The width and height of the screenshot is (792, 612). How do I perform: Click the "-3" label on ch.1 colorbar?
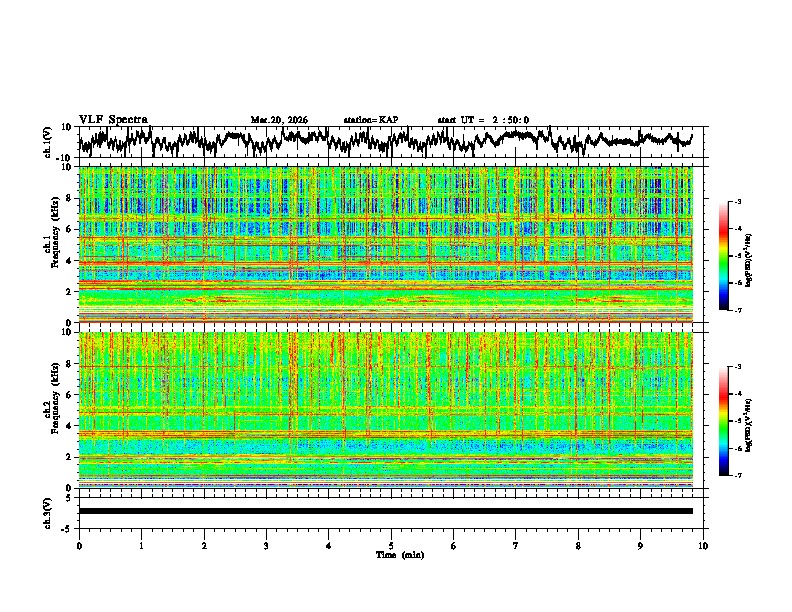click(x=738, y=202)
